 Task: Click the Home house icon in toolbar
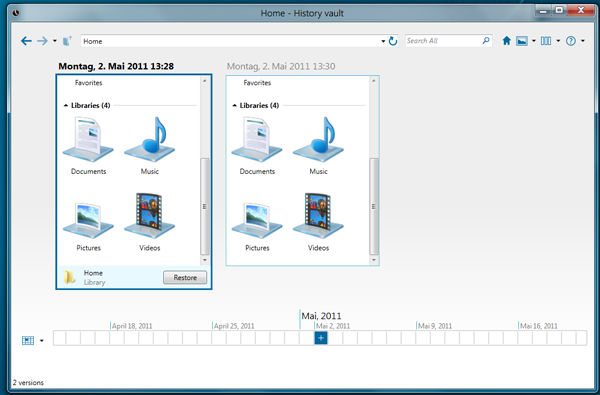coord(507,41)
